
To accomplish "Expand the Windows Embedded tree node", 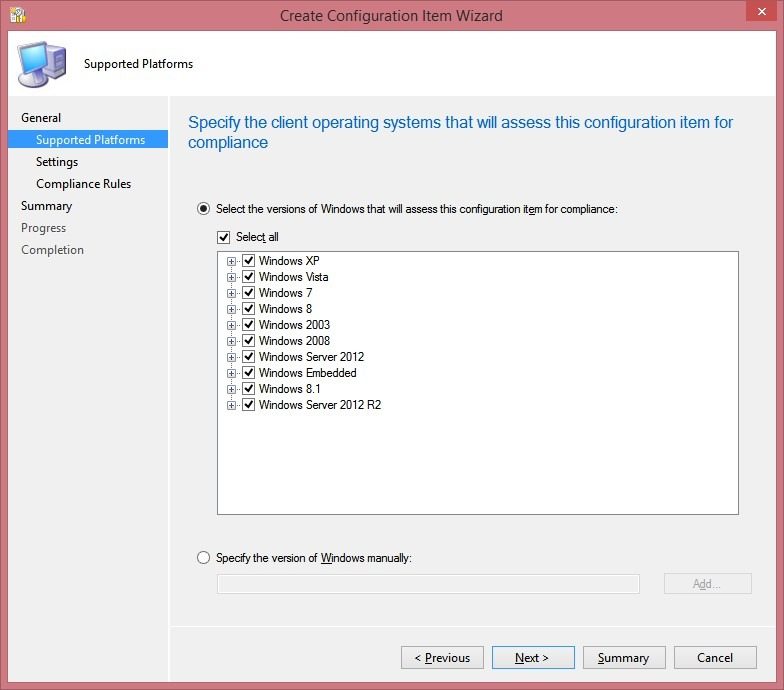I will pos(231,374).
